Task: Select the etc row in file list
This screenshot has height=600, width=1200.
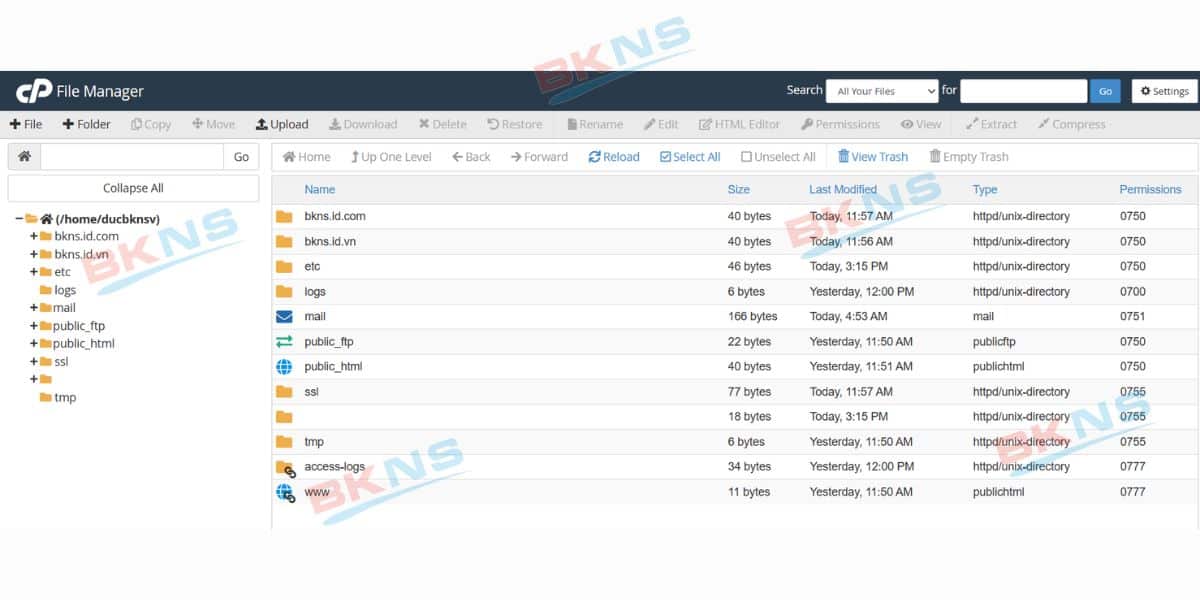Action: pyautogui.click(x=735, y=266)
